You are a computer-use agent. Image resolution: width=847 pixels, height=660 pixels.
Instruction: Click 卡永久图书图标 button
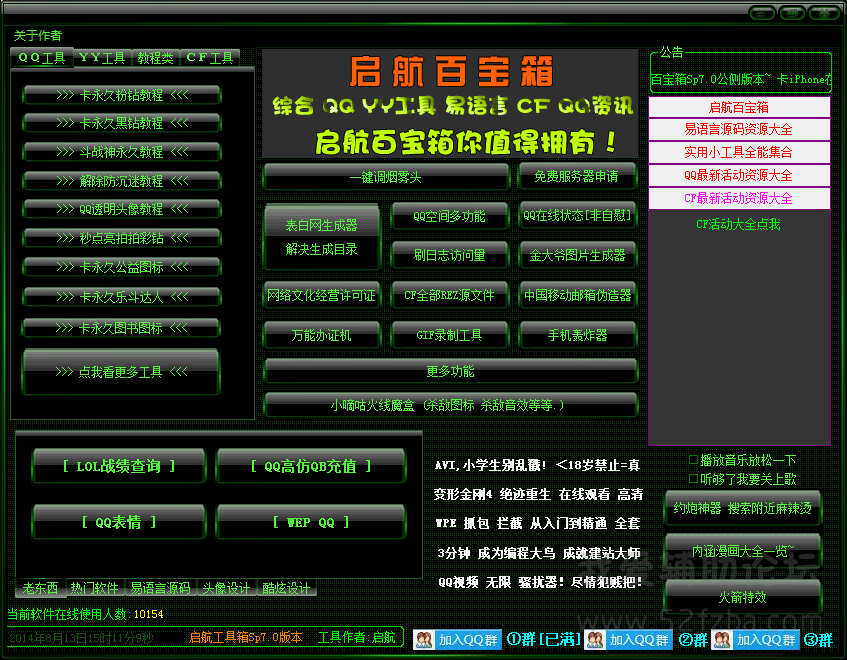(x=122, y=328)
